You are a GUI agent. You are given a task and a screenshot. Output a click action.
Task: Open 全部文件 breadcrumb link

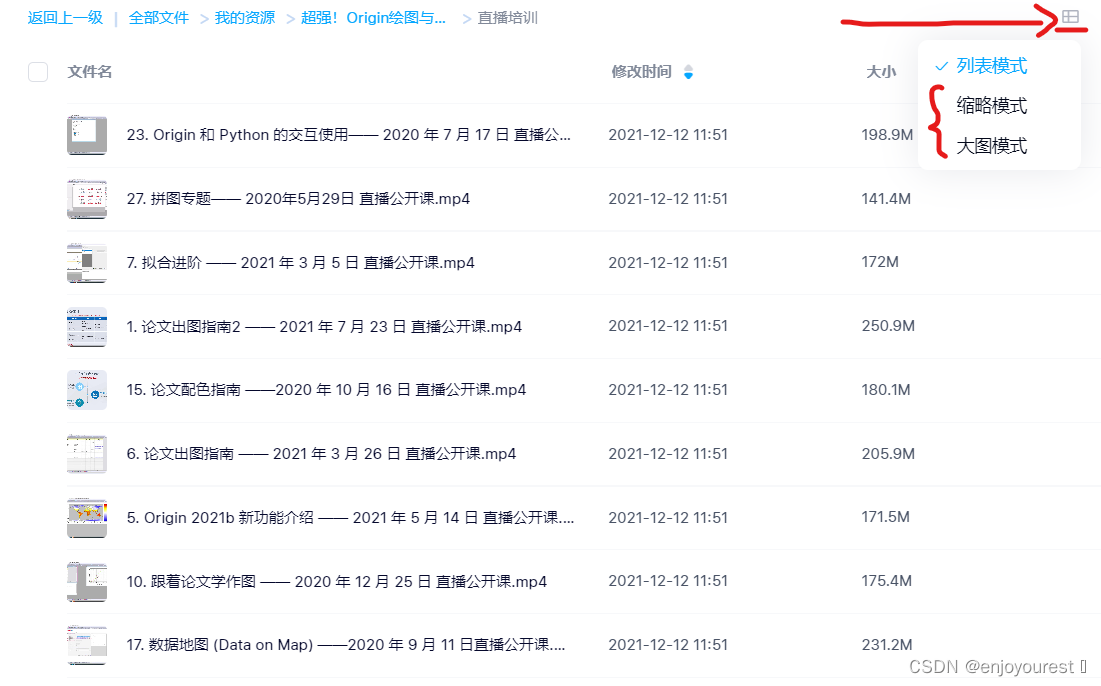coord(159,18)
